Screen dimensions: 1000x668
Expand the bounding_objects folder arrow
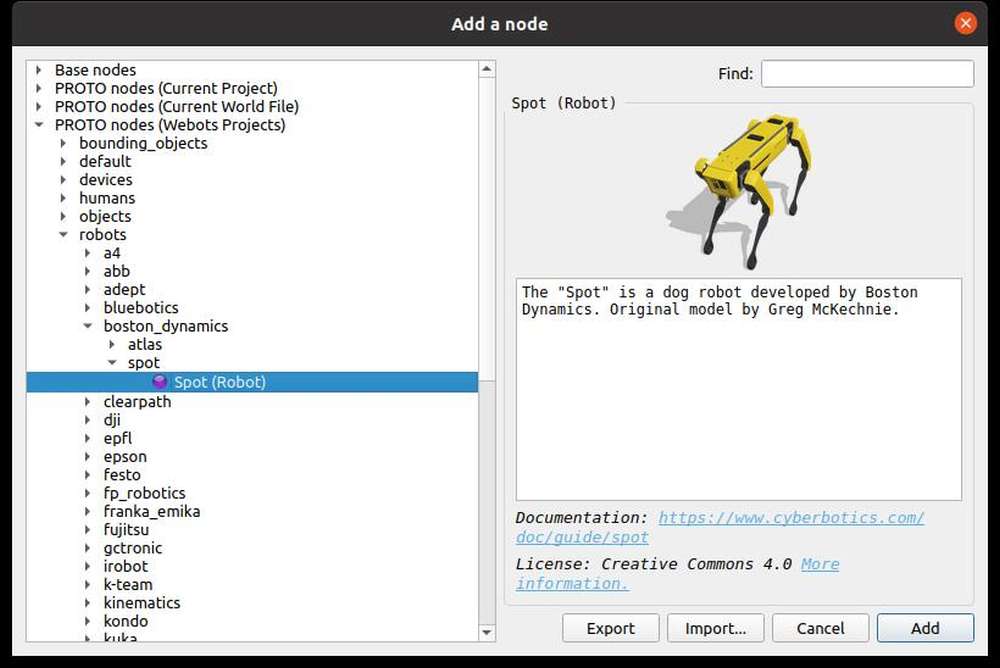coord(63,143)
